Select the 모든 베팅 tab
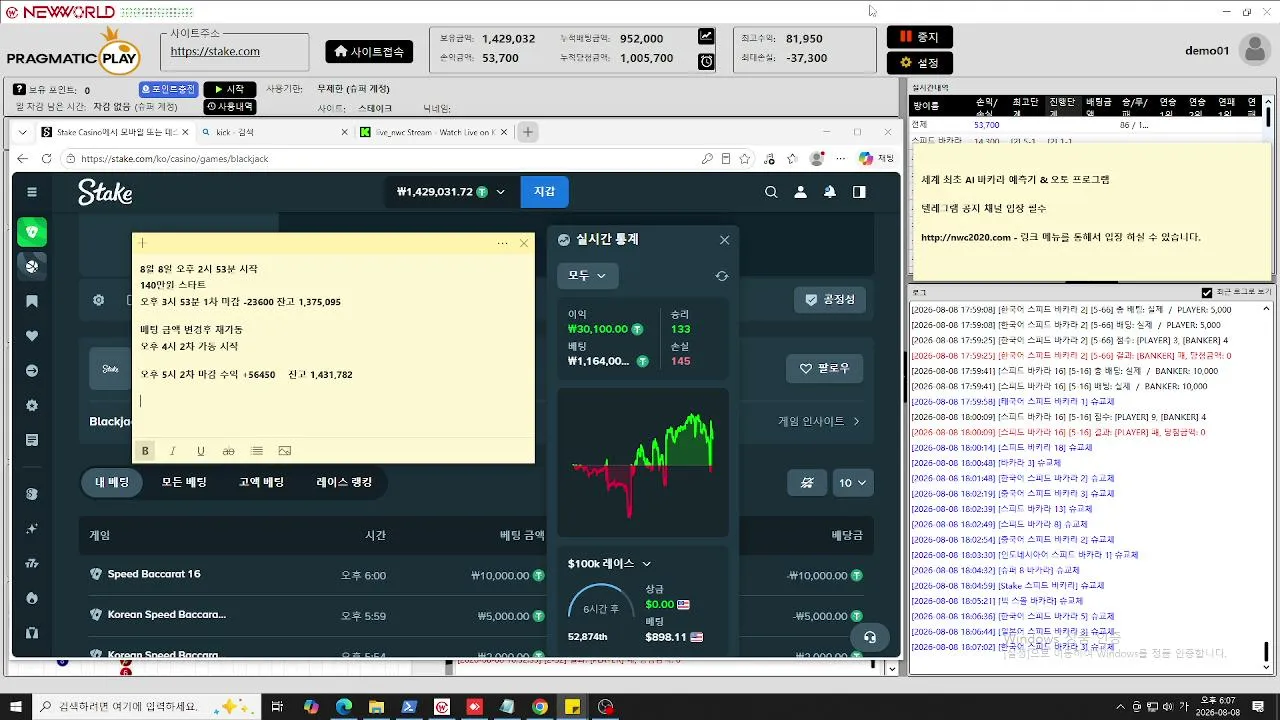The image size is (1280, 720). coord(184,482)
